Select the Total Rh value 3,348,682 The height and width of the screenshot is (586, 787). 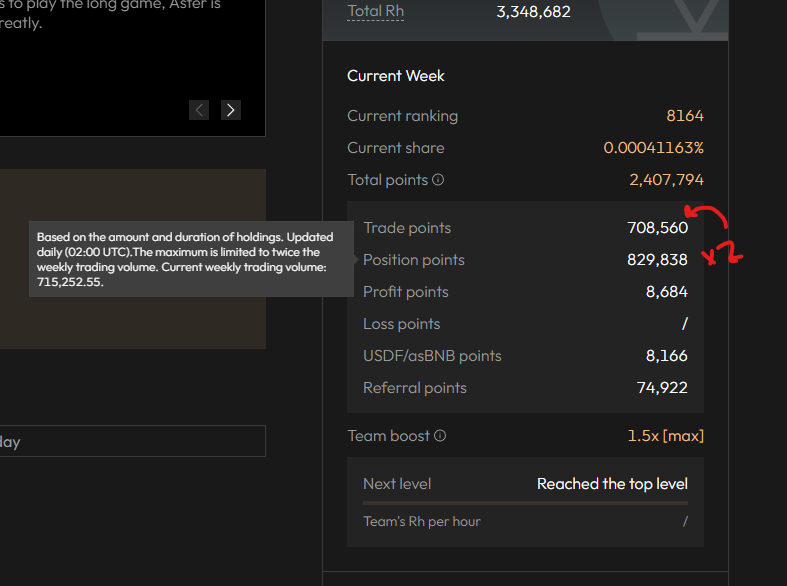point(534,12)
